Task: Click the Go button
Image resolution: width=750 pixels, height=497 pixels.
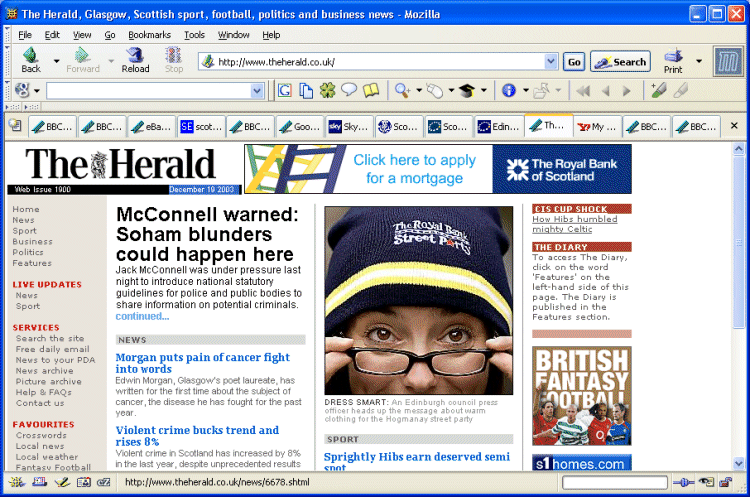Action: 574,62
